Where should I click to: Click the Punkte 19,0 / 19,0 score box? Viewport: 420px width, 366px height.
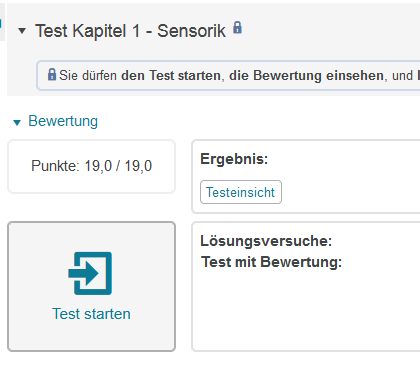pos(92,166)
